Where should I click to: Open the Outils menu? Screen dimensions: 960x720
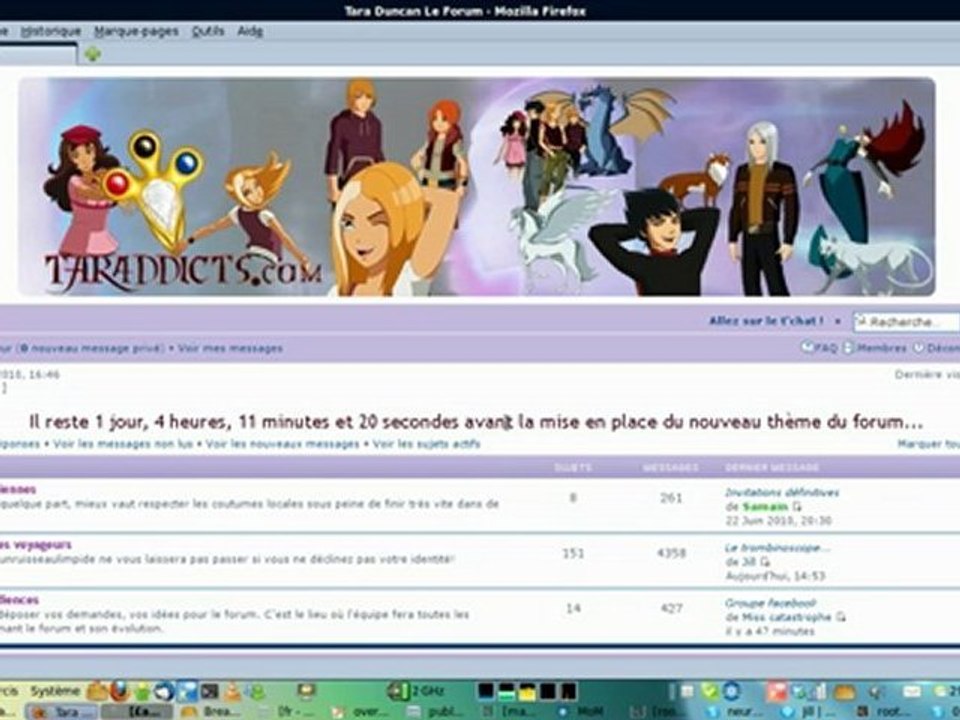[x=208, y=31]
